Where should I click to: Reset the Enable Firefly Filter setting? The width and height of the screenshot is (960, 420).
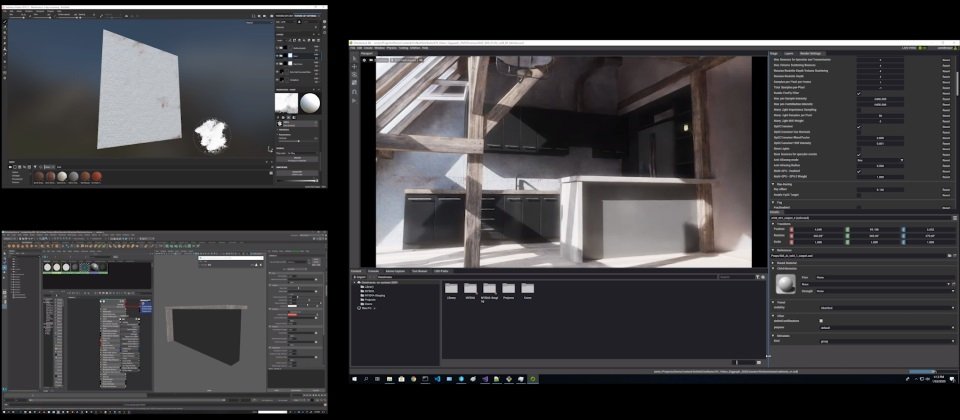[946, 94]
